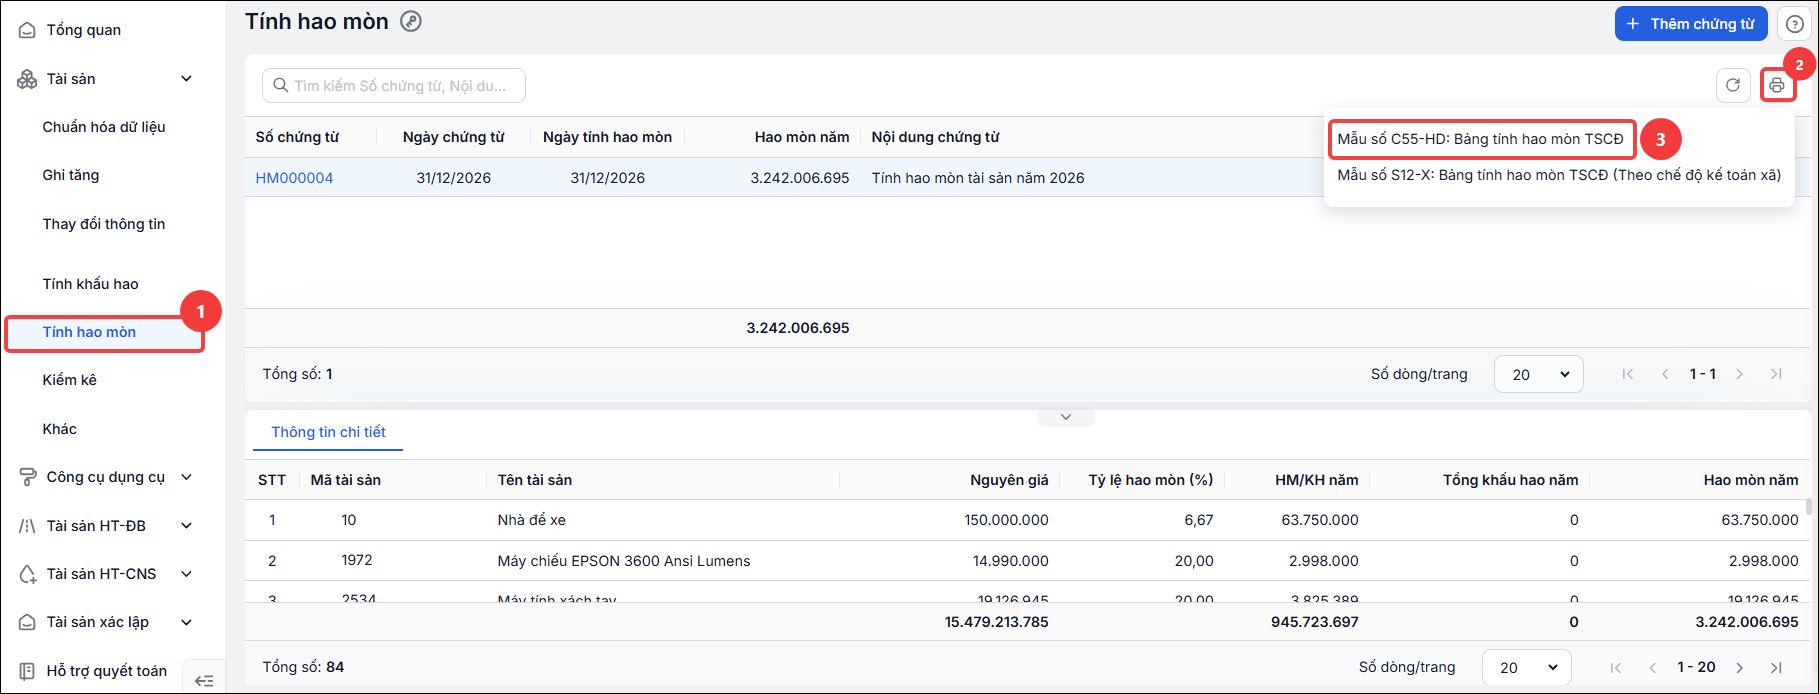Click the Tài sản xác lập icon
This screenshot has height=694, width=1819.
pos(27,622)
